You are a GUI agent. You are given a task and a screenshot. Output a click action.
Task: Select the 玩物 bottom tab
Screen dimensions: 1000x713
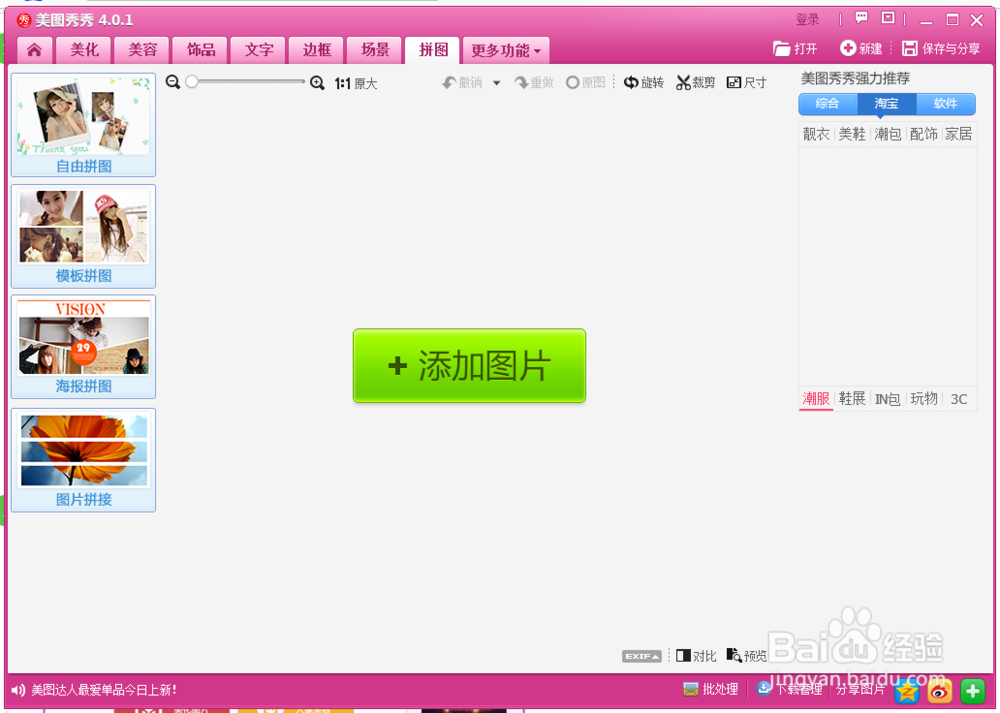coord(923,399)
